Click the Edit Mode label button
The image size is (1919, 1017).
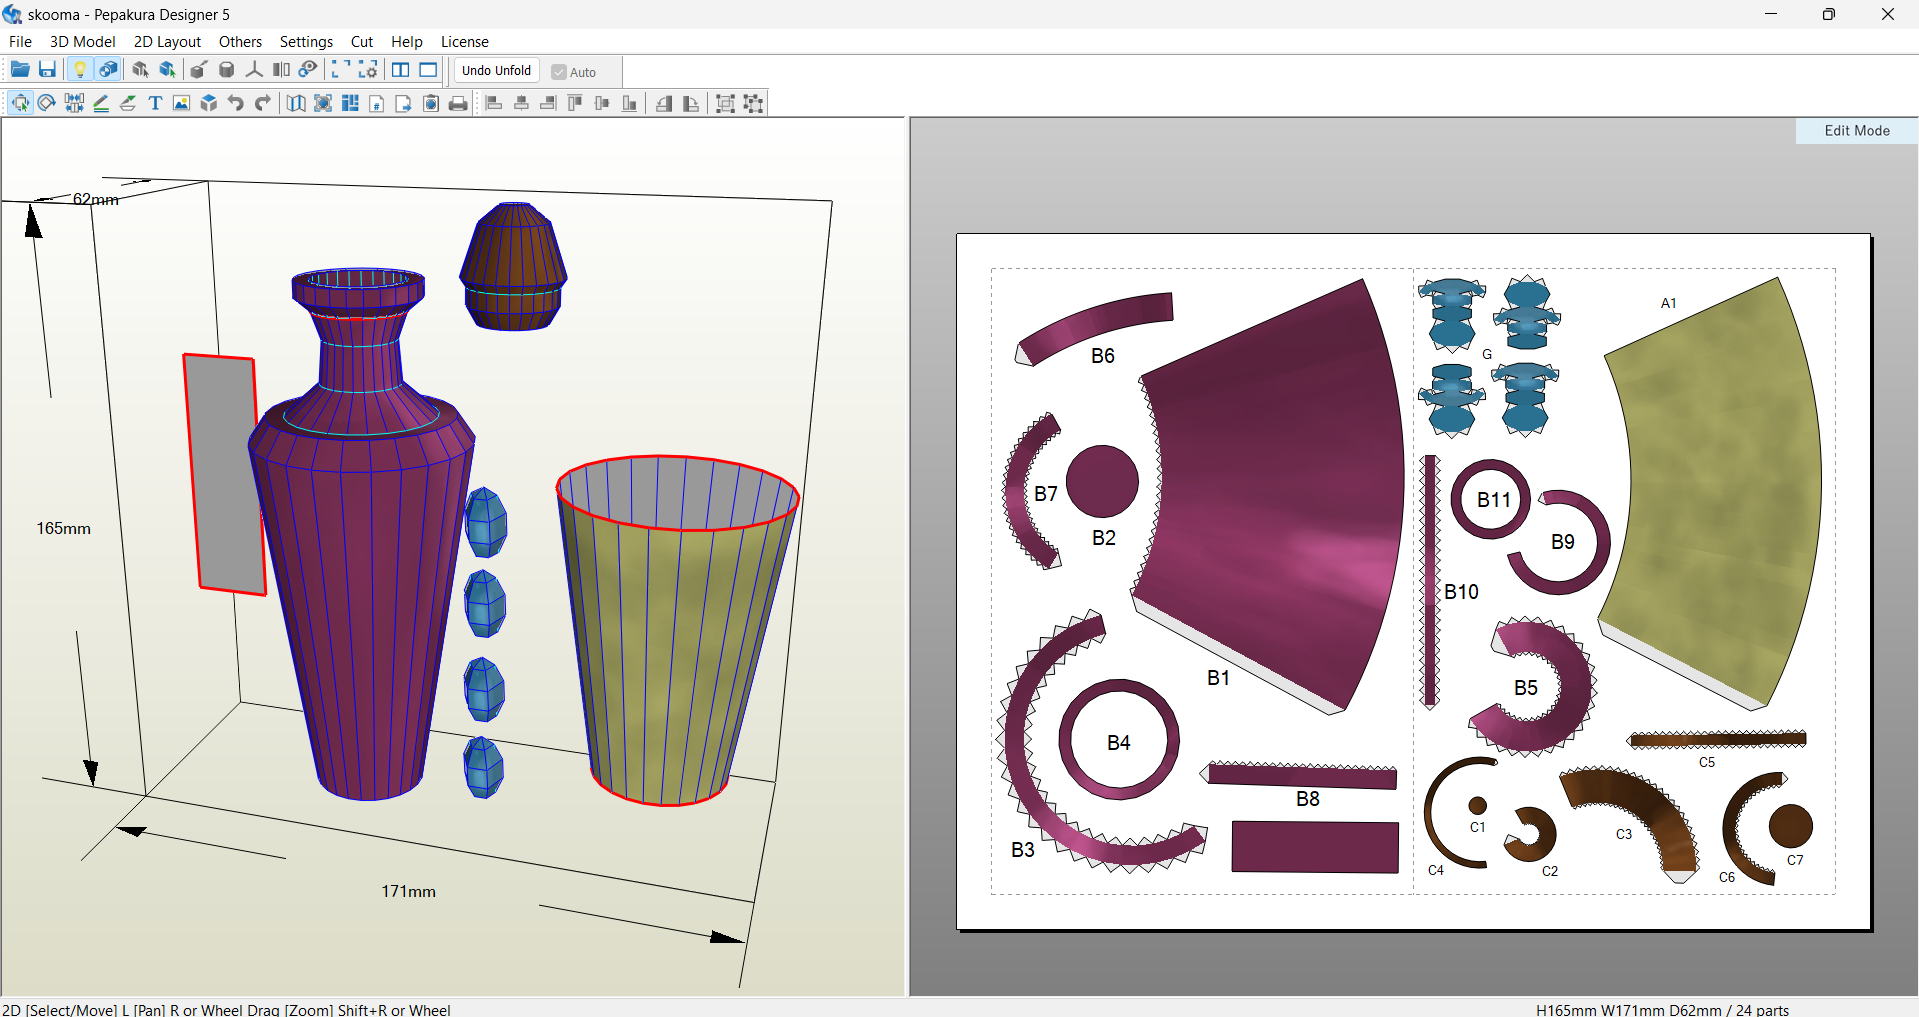(x=1857, y=131)
